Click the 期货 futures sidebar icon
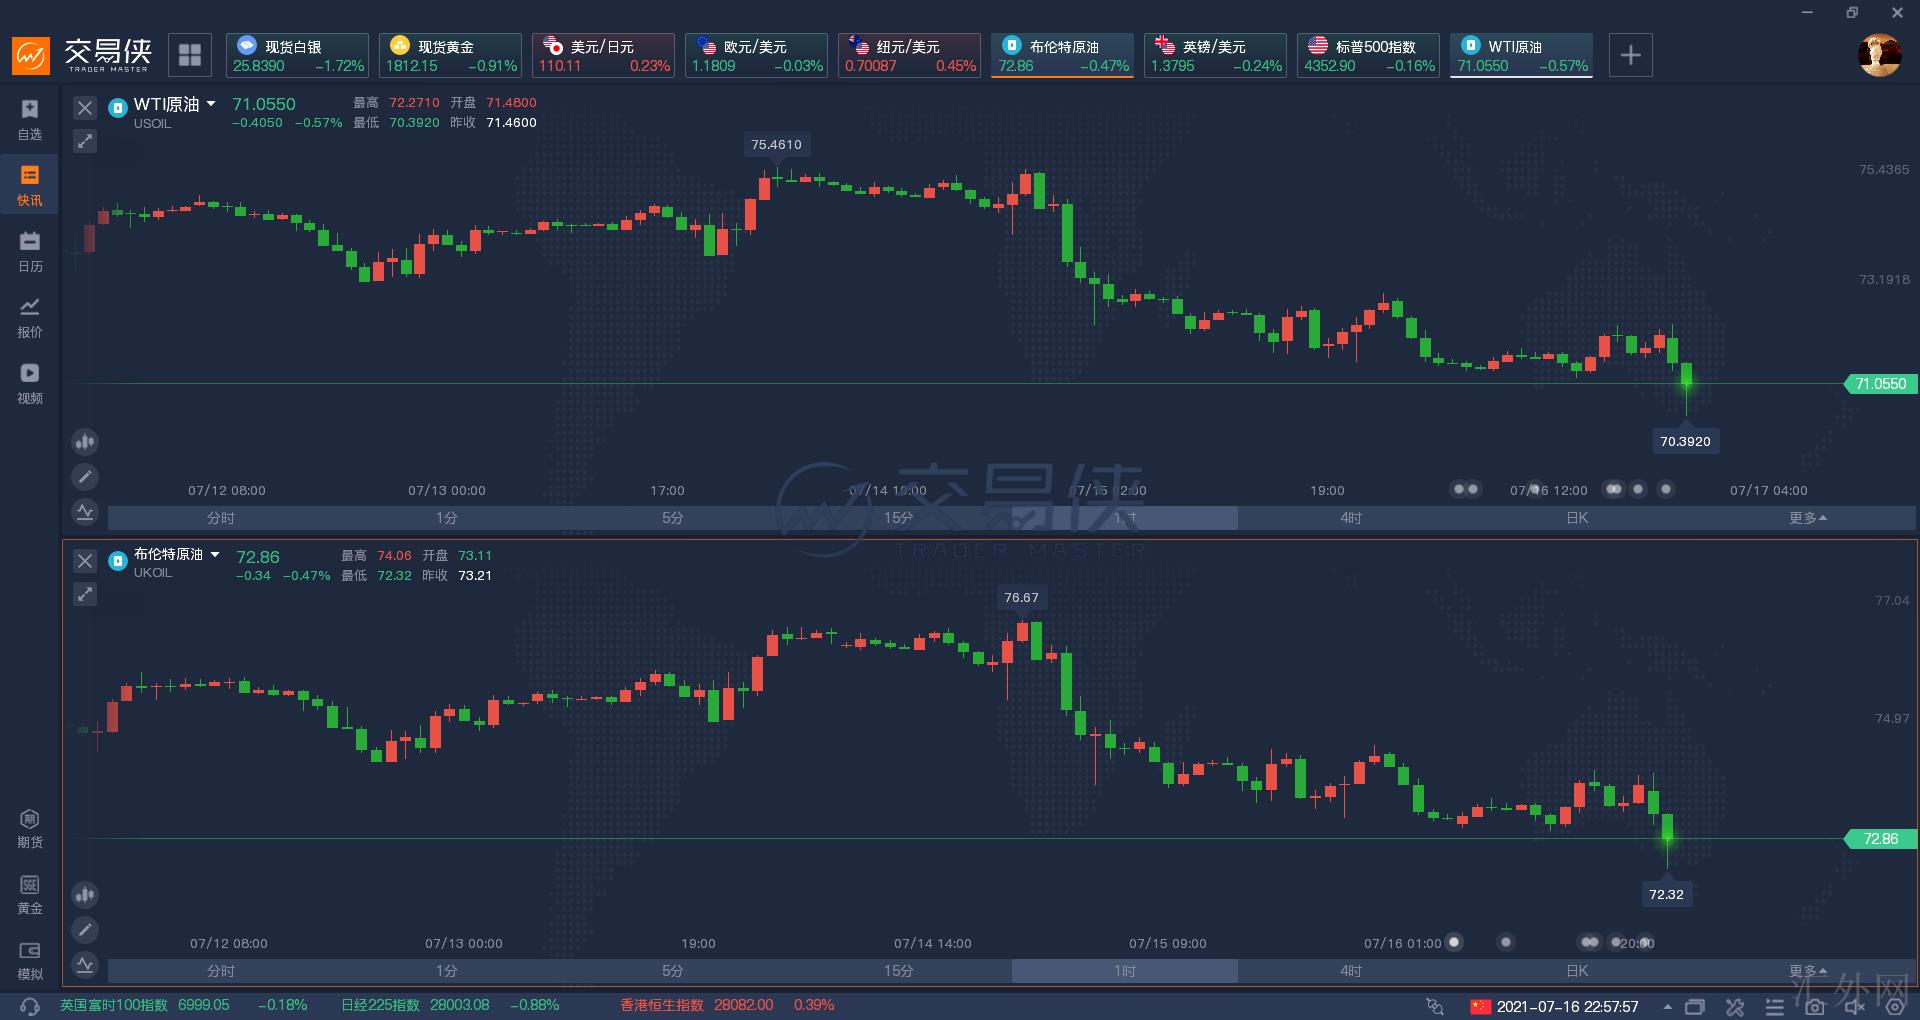This screenshot has width=1920, height=1020. (x=30, y=828)
